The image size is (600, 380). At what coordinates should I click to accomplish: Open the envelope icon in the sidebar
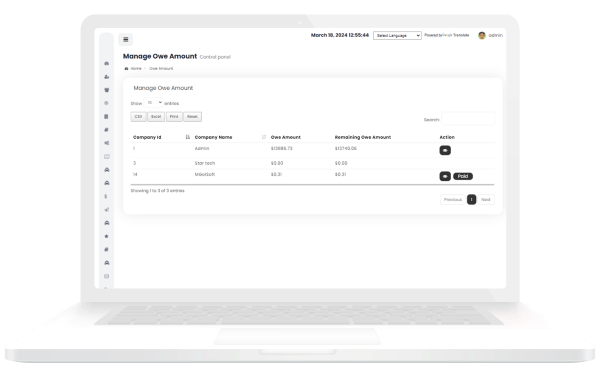pos(106,276)
